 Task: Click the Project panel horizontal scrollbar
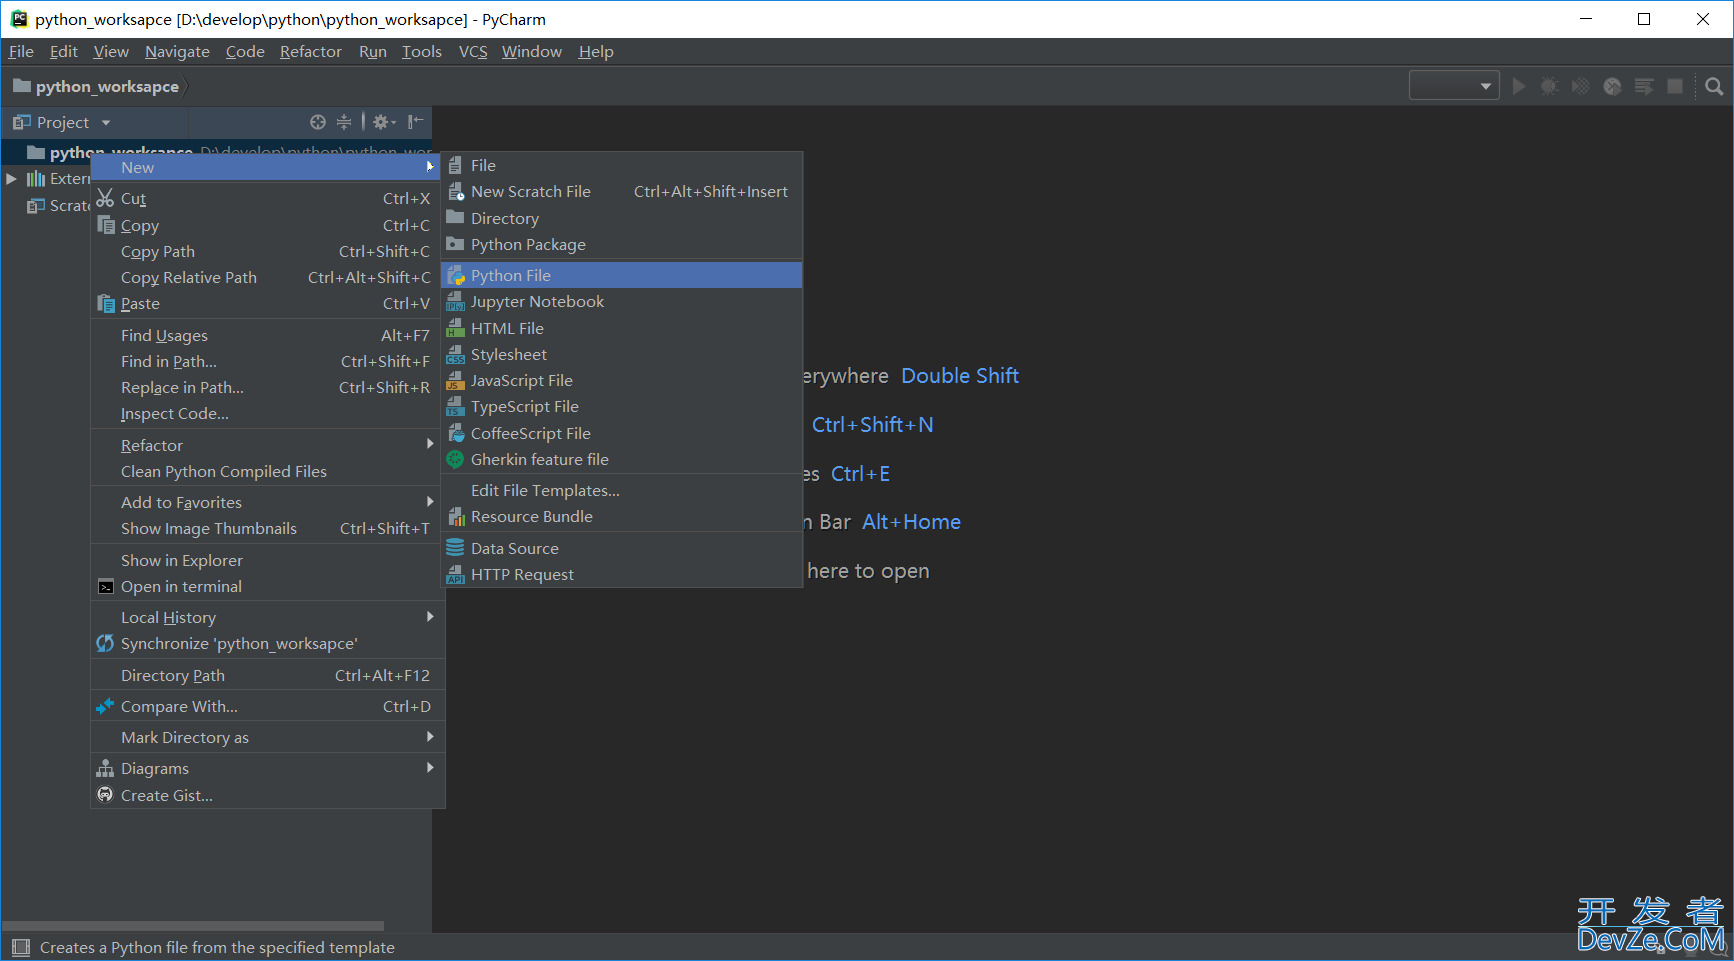click(194, 926)
